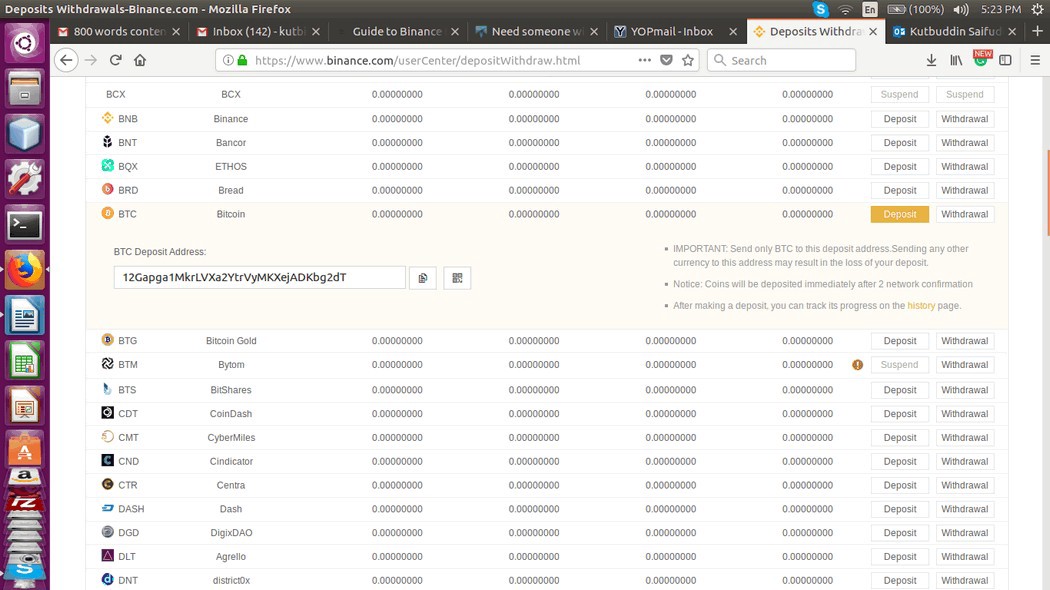The image size is (1050, 590).
Task: Go to browser home page
Action: point(140,60)
